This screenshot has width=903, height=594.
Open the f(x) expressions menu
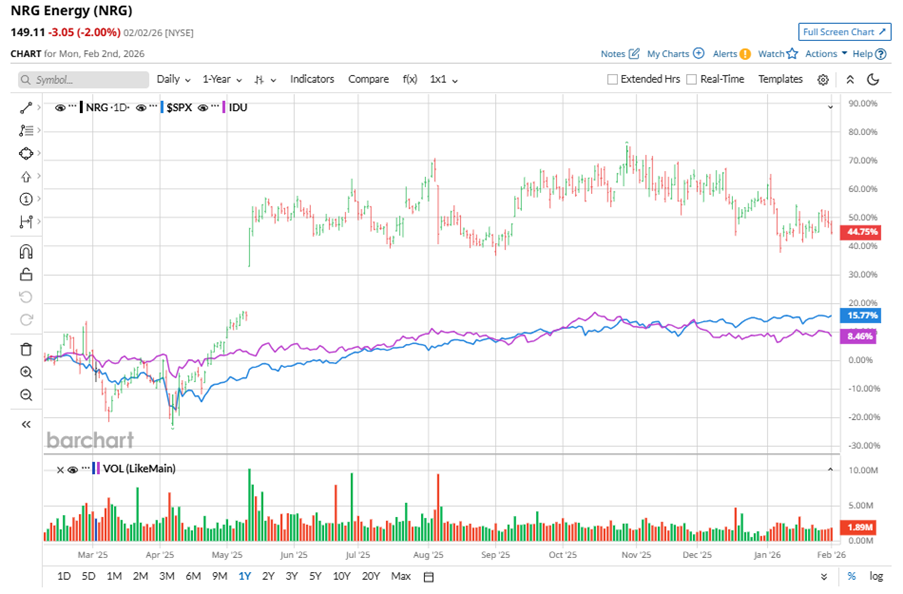410,80
